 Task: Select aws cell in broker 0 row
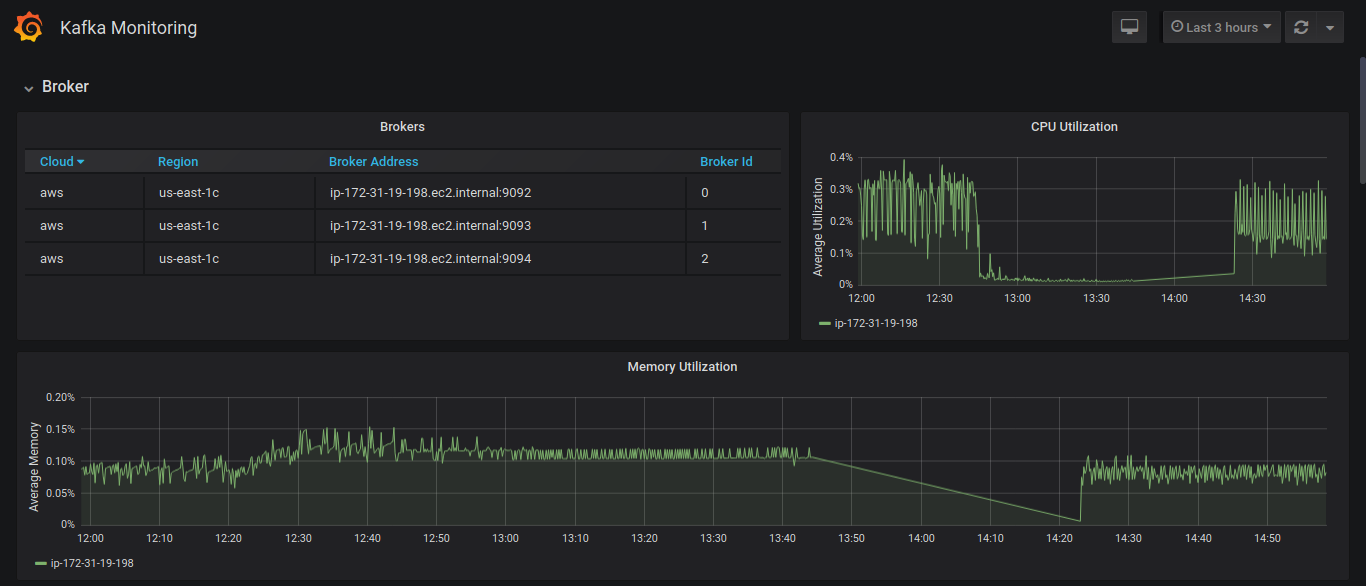click(x=84, y=192)
